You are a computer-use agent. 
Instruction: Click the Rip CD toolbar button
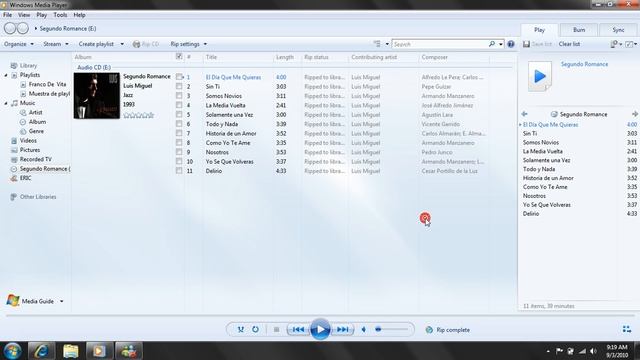(x=146, y=44)
